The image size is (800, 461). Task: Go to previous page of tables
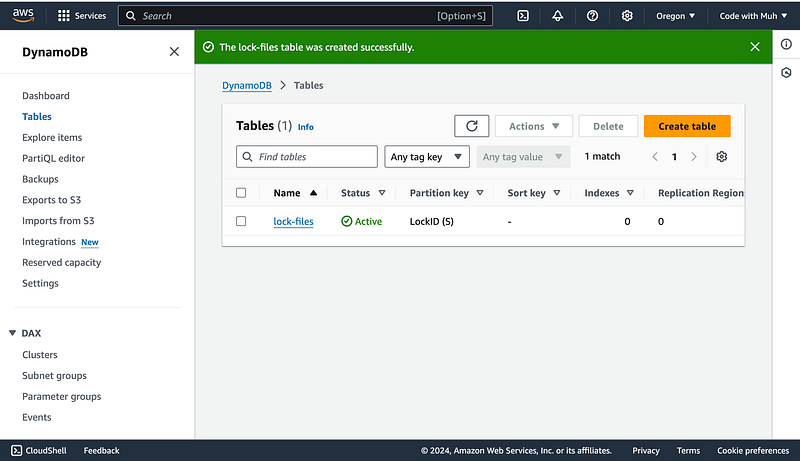coord(655,157)
